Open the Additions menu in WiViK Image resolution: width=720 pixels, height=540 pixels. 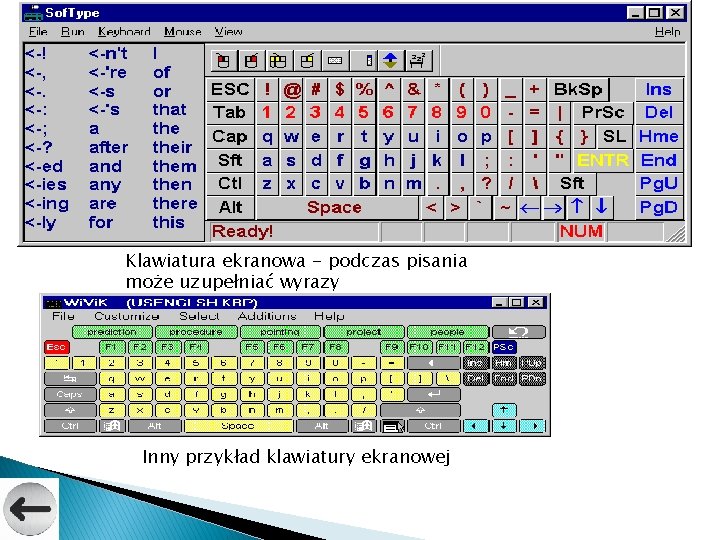point(267,316)
